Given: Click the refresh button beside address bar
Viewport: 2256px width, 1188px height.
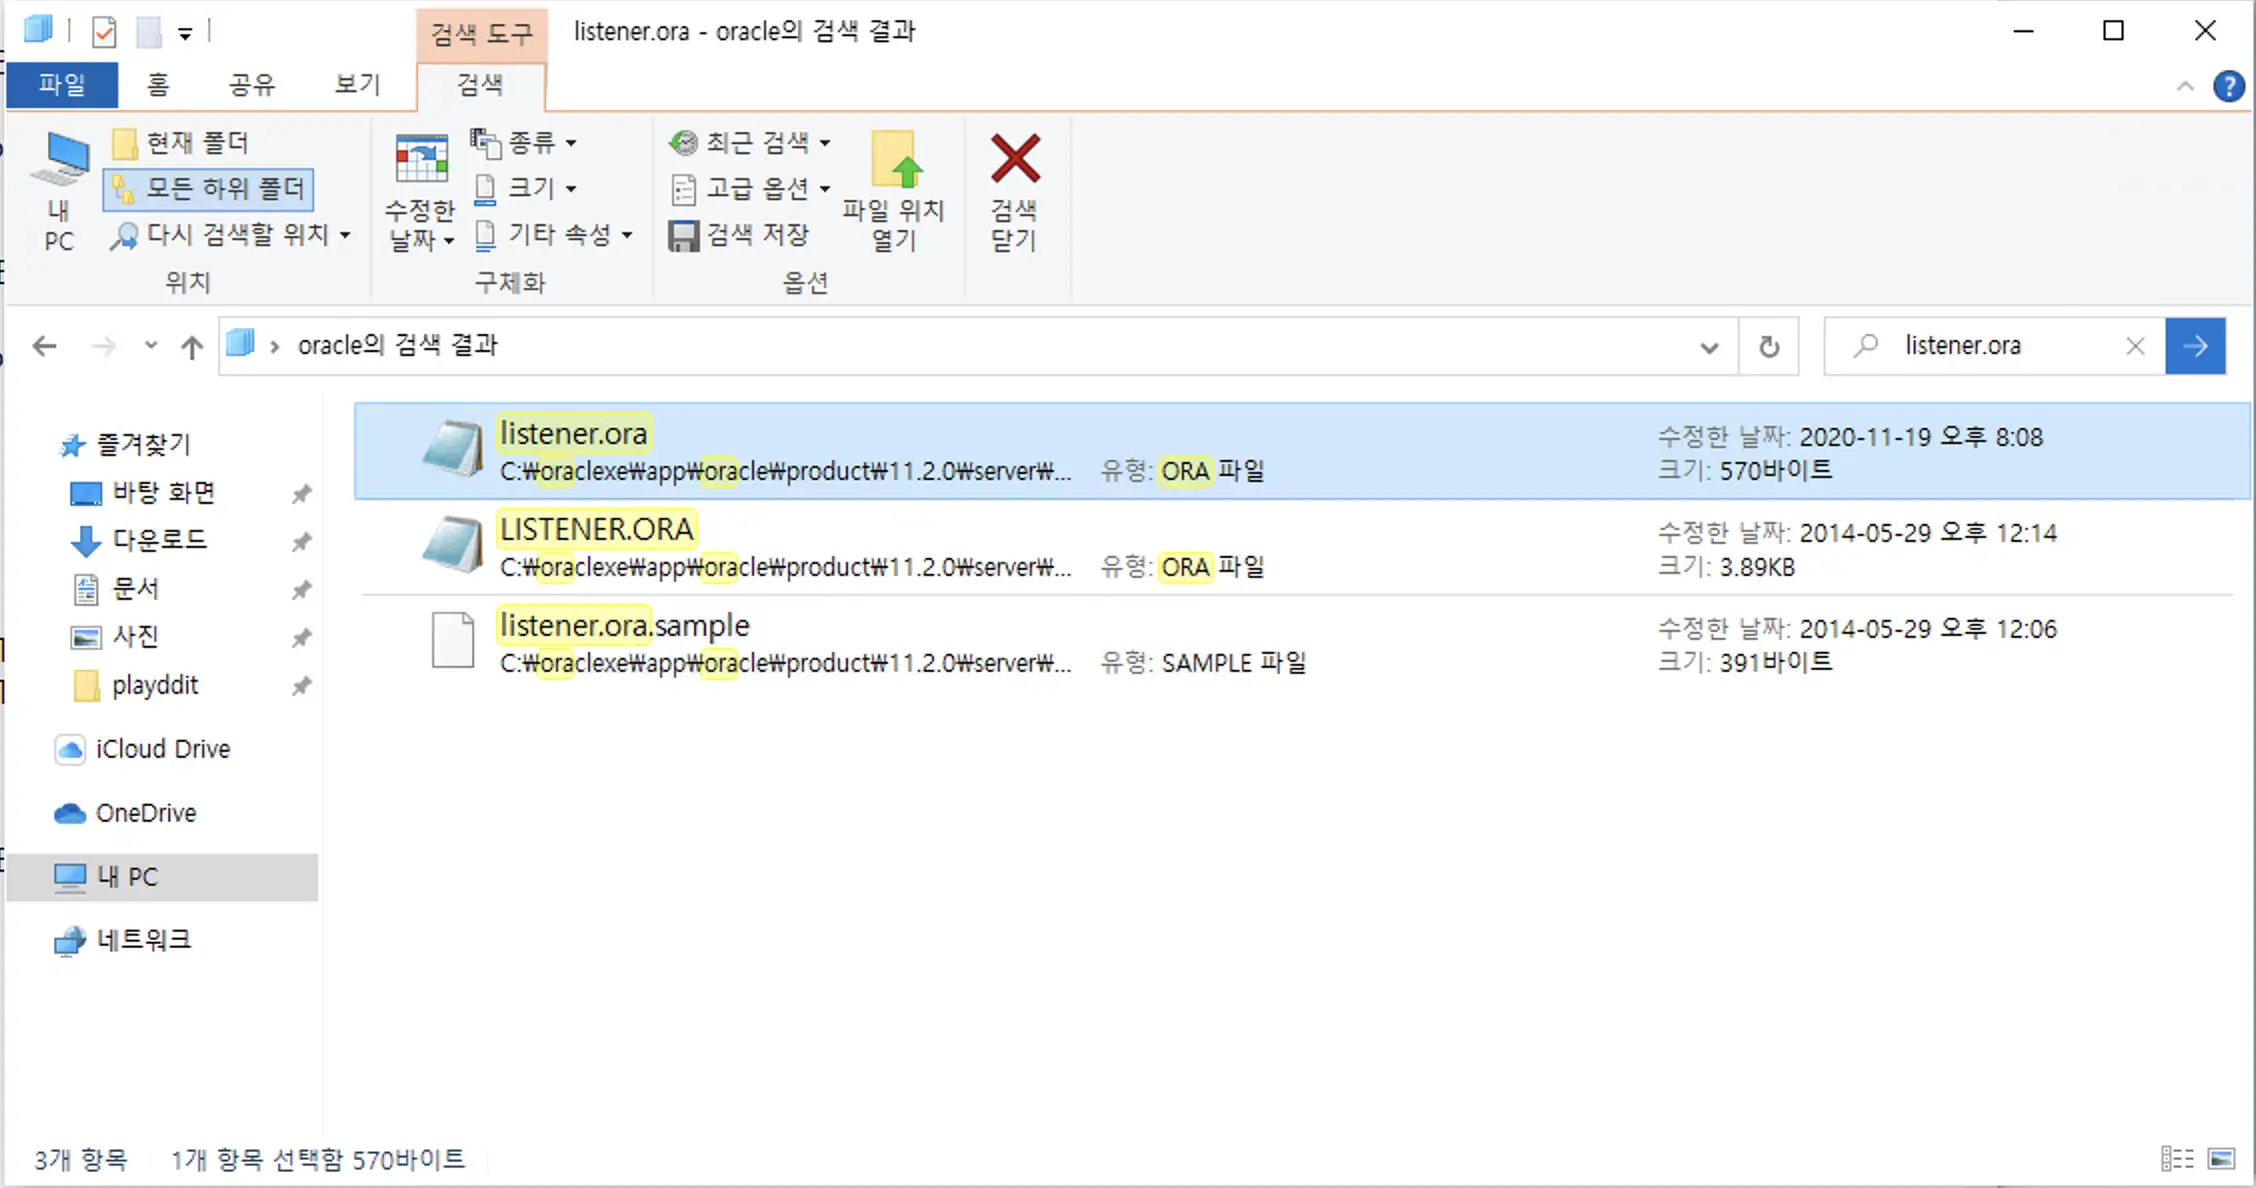Looking at the screenshot, I should coord(1768,346).
